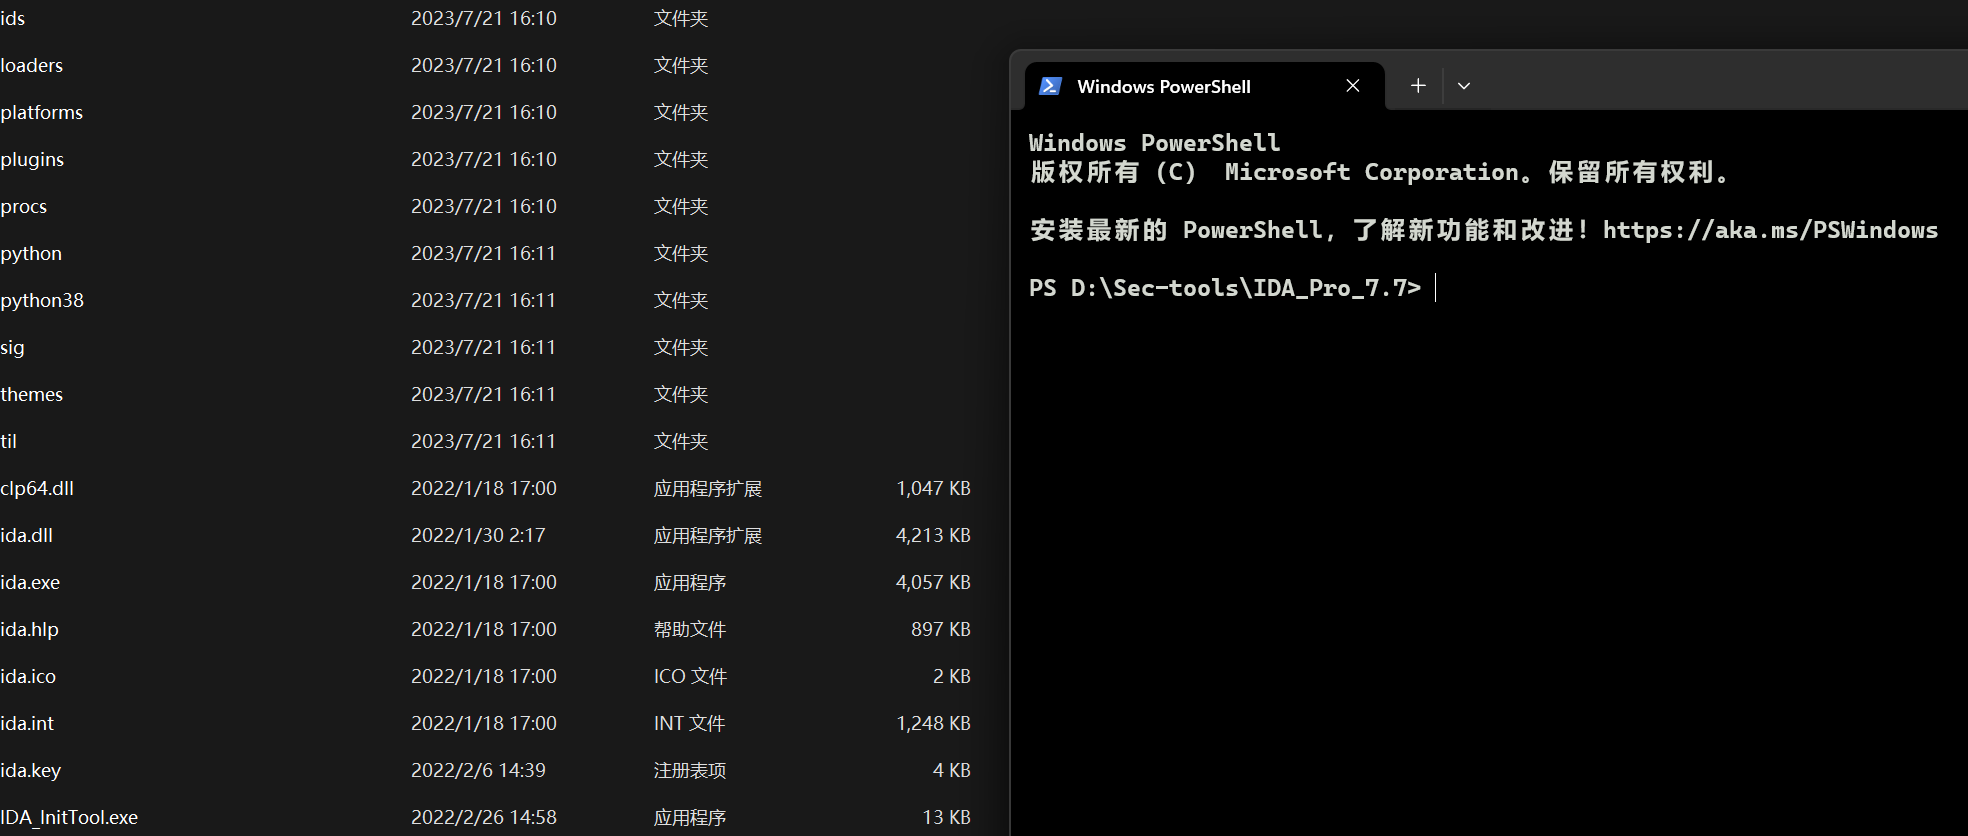This screenshot has height=836, width=1968.
Task: Click the 2022/1/30 2:17 date cell
Action: point(478,535)
